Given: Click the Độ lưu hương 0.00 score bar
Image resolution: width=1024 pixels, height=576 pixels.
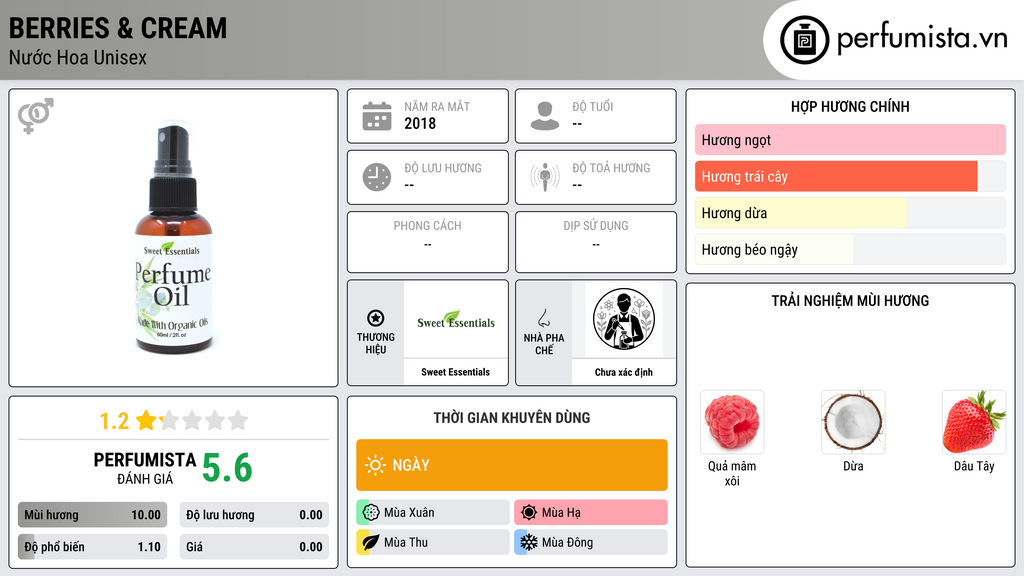Looking at the screenshot, I should [254, 515].
